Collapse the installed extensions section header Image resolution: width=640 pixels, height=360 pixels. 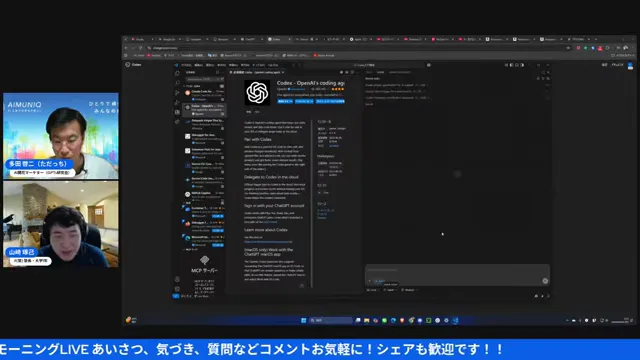203,86
